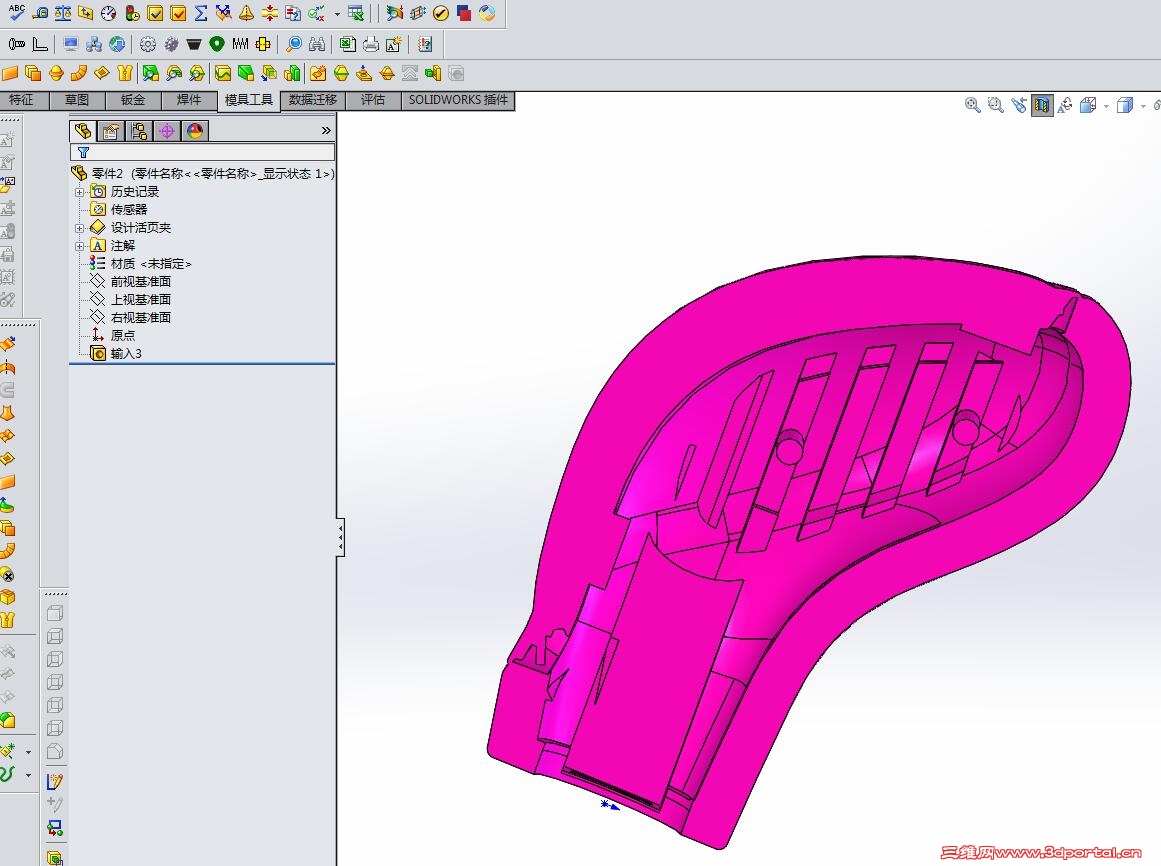Open the 评估 tab

point(372,100)
